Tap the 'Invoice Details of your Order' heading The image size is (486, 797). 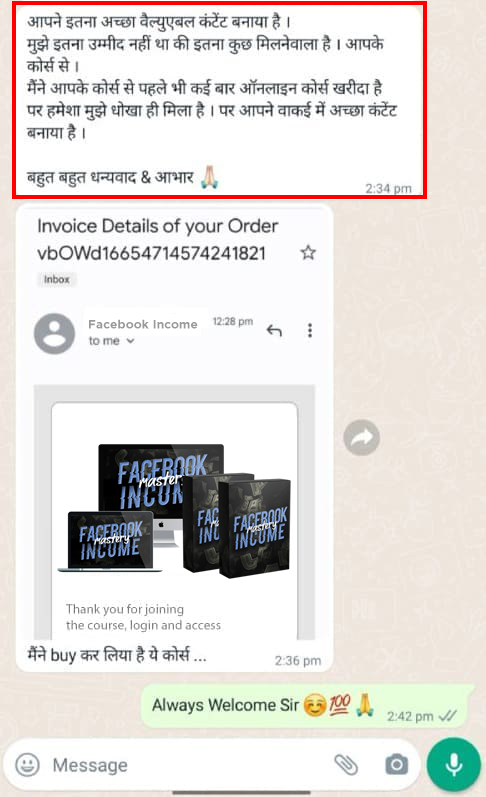[157, 226]
